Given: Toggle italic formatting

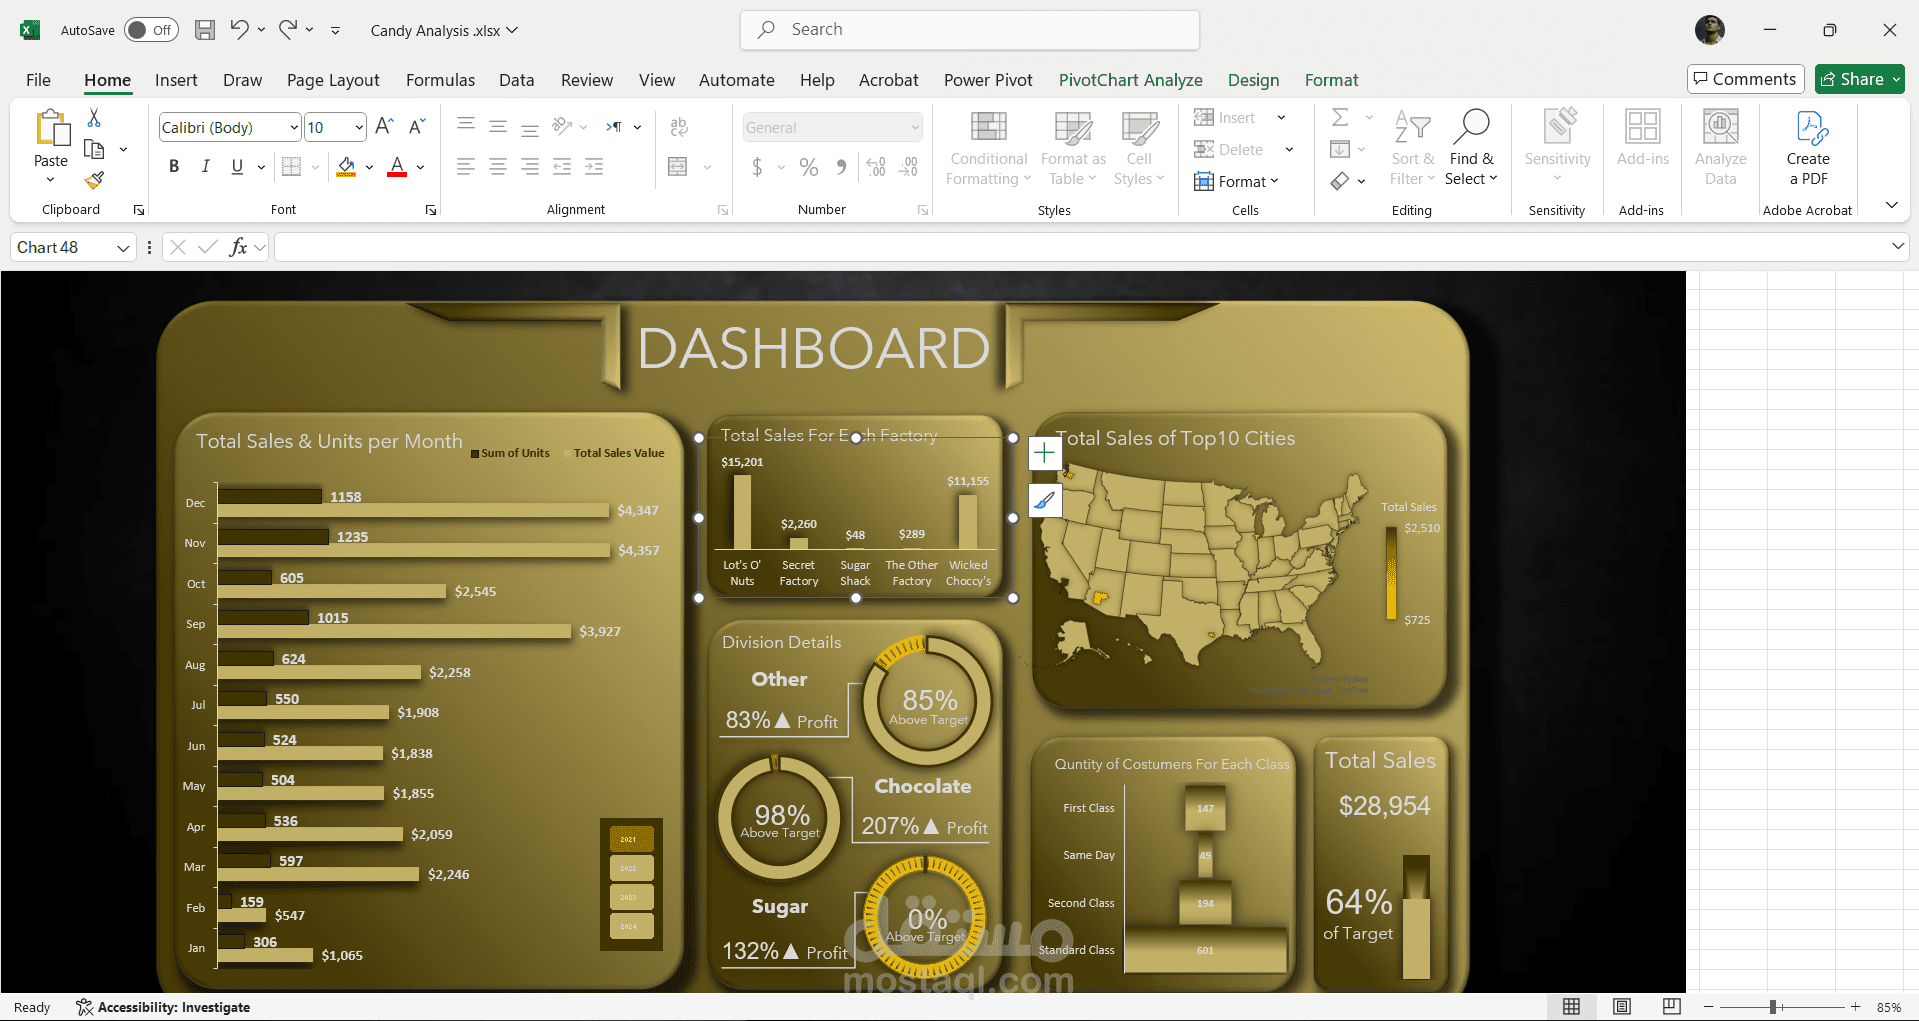Looking at the screenshot, I should (x=206, y=167).
